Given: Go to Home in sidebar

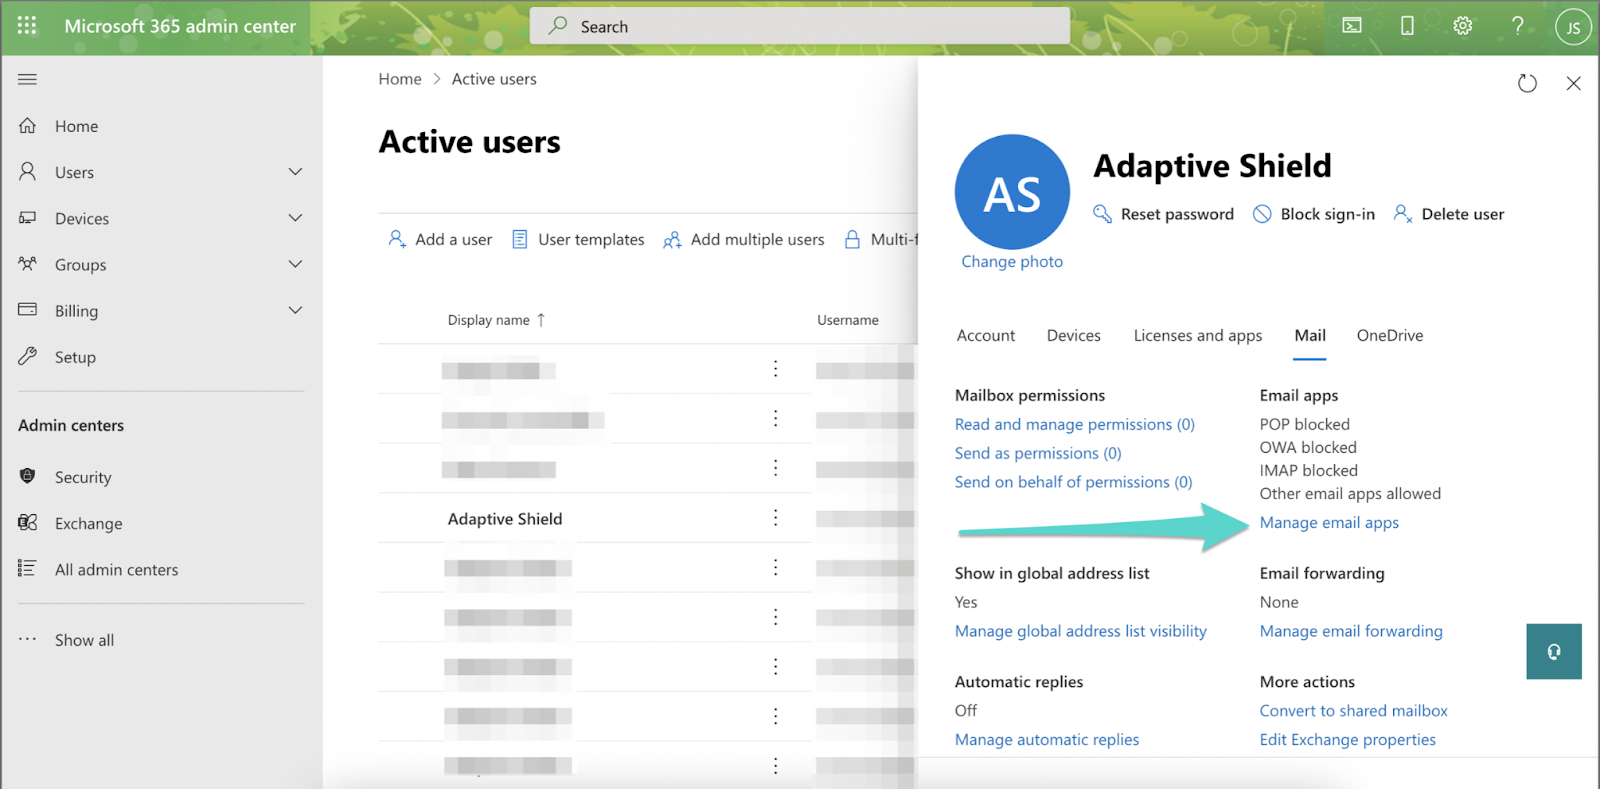Looking at the screenshot, I should [76, 126].
